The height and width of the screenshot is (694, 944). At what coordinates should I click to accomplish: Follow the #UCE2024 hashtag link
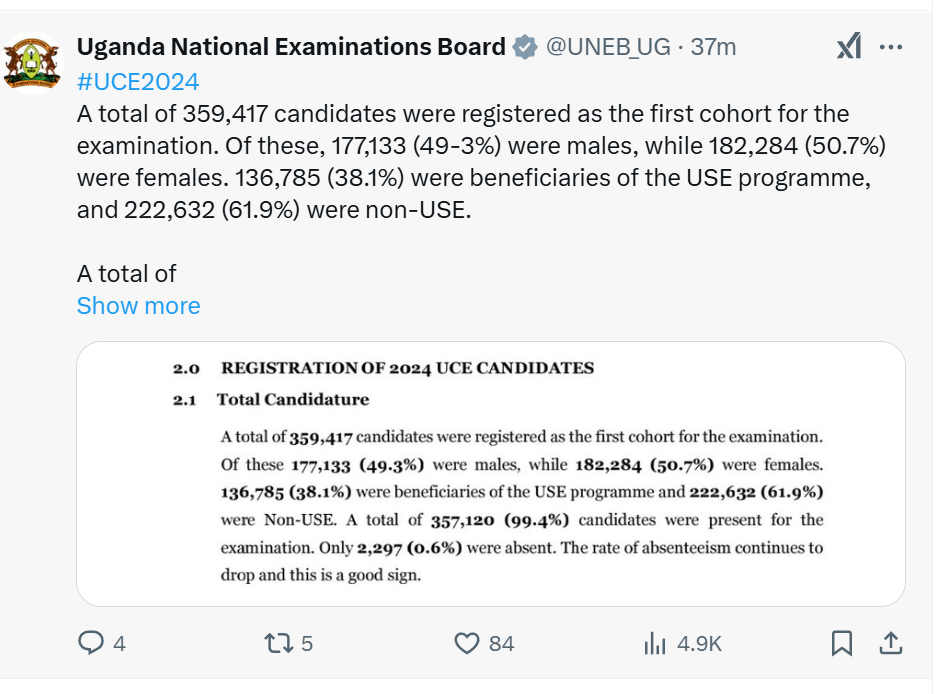138,81
